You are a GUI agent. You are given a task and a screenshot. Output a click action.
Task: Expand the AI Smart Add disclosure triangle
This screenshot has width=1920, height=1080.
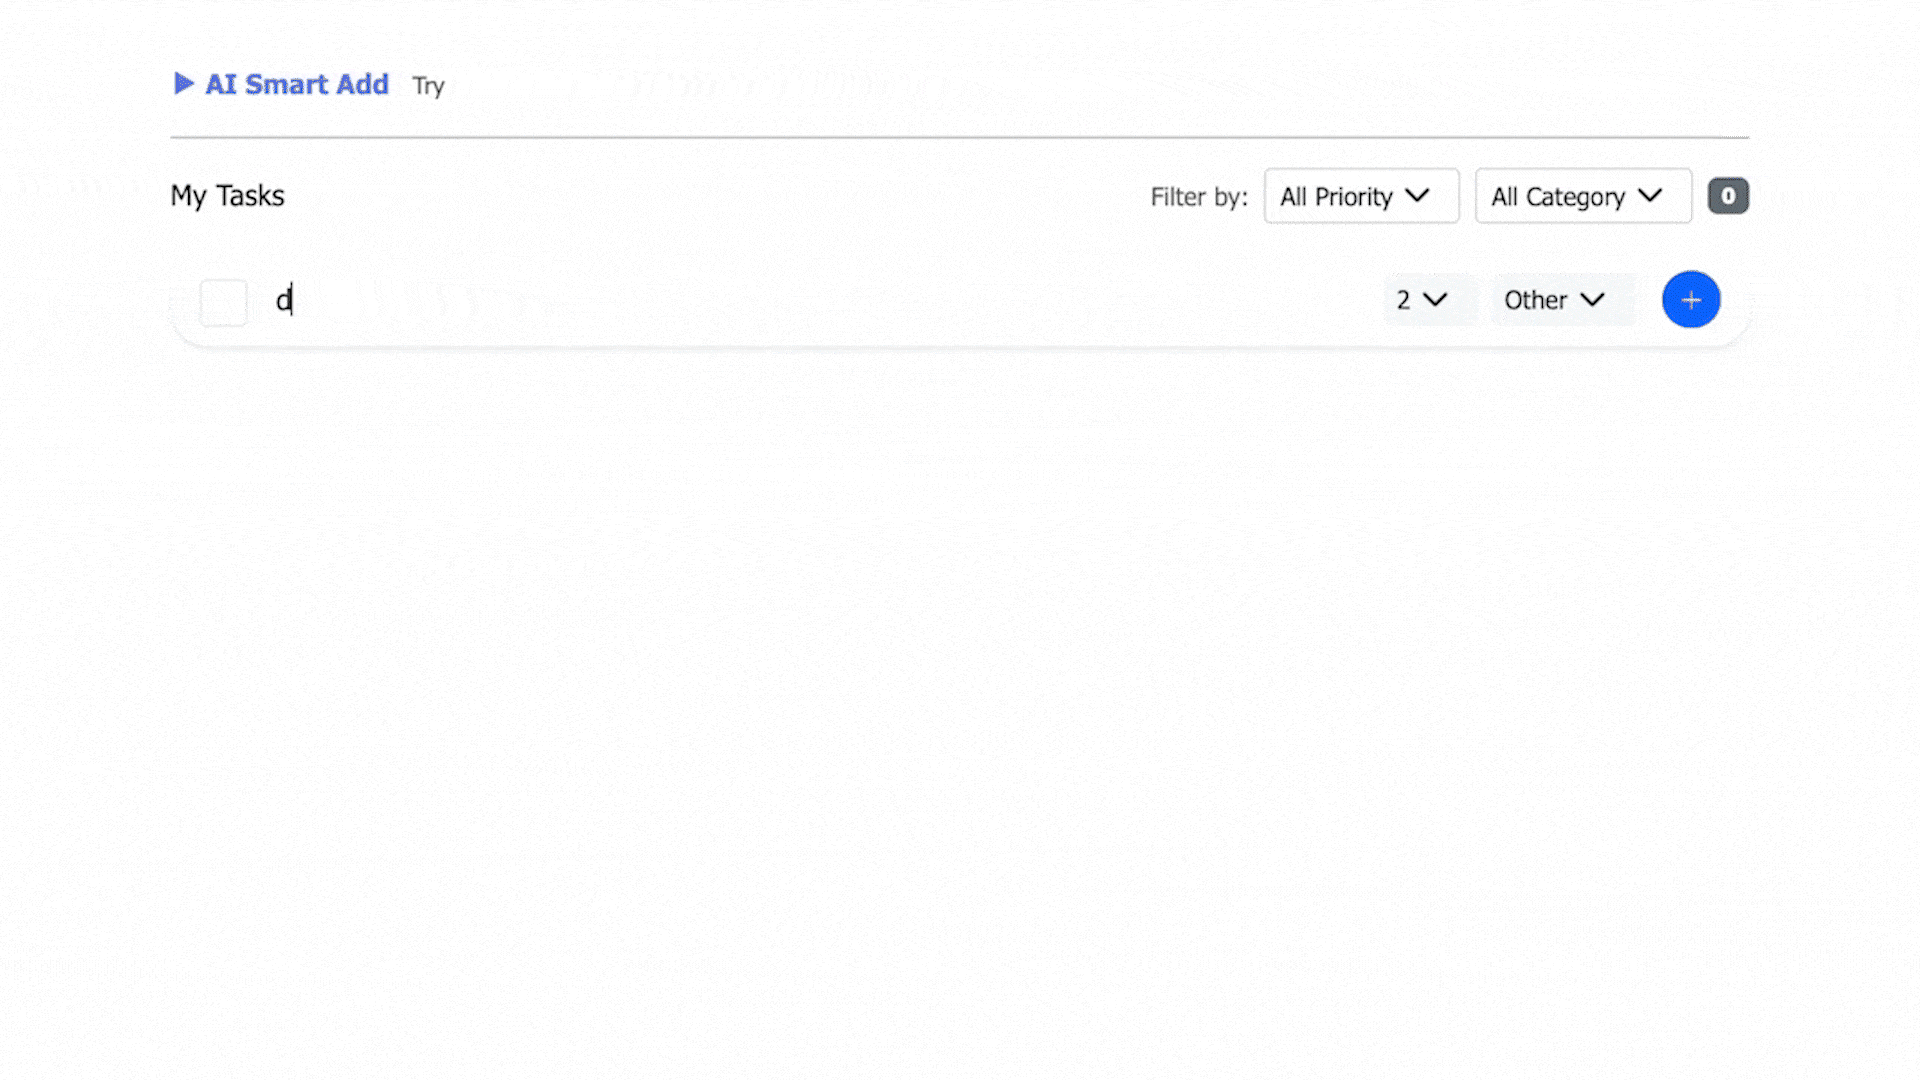coord(183,84)
